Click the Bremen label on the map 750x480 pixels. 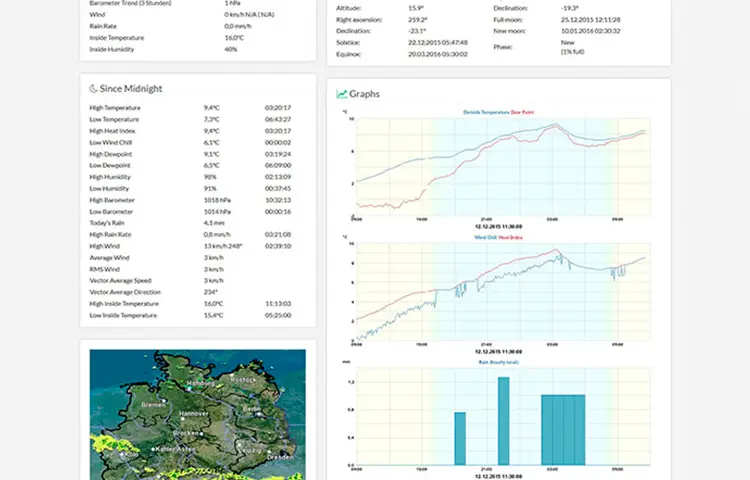coord(153,405)
